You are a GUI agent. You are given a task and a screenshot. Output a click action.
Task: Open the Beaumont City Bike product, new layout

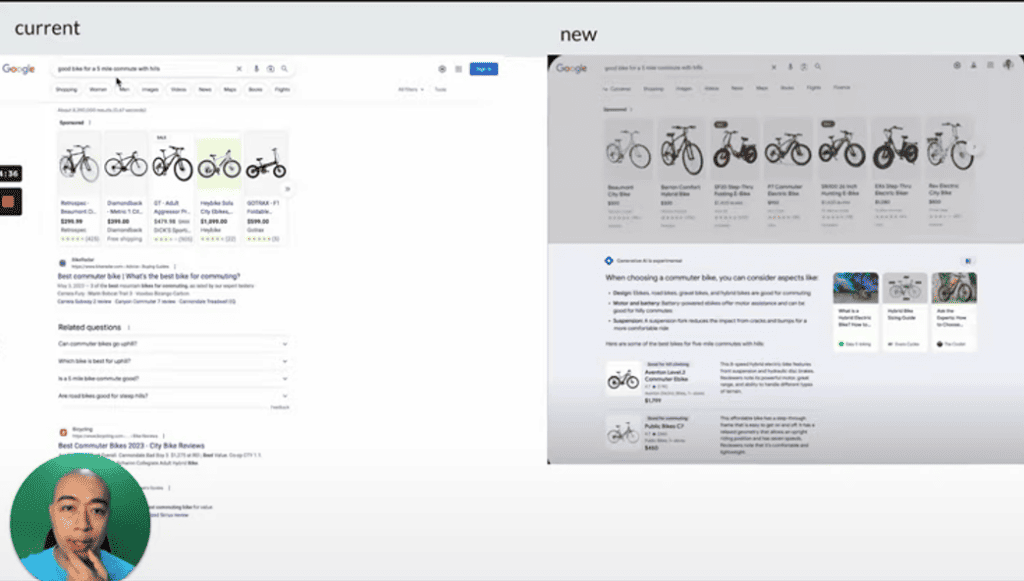click(x=628, y=173)
